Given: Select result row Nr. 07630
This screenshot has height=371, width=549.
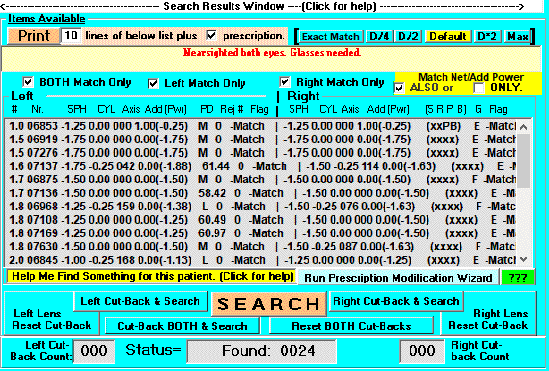Looking at the screenshot, I should [x=261, y=247].
